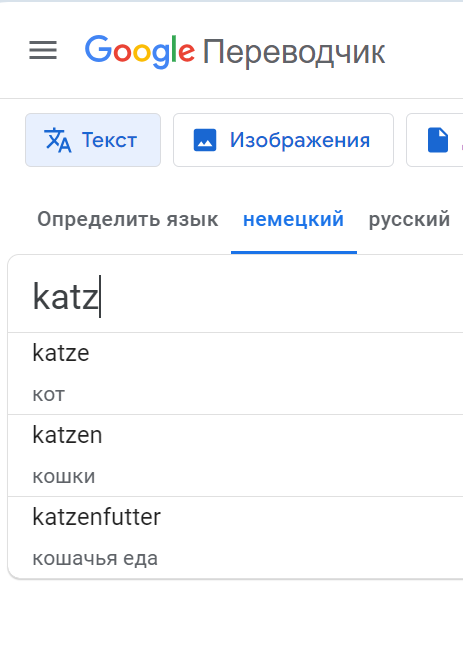The height and width of the screenshot is (646, 463).
Task: Choose the Определить язык tab
Action: coord(128,219)
